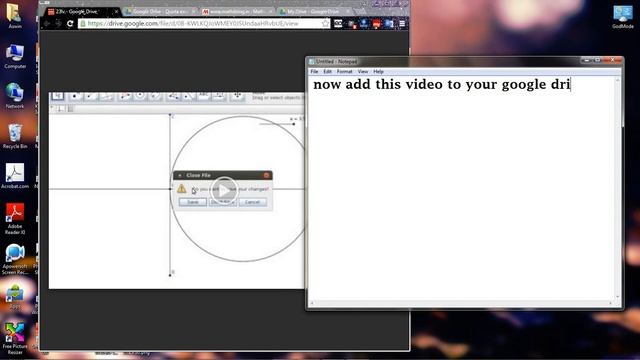Bookmark this page with the star icon
Viewport: 640px width, 360px height.
tap(325, 24)
